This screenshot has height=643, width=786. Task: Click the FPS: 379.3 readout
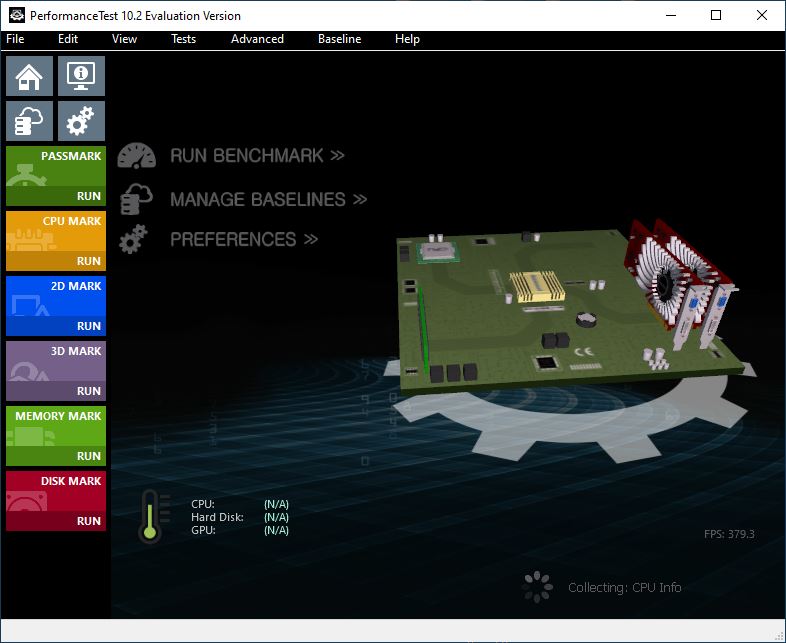(x=729, y=534)
